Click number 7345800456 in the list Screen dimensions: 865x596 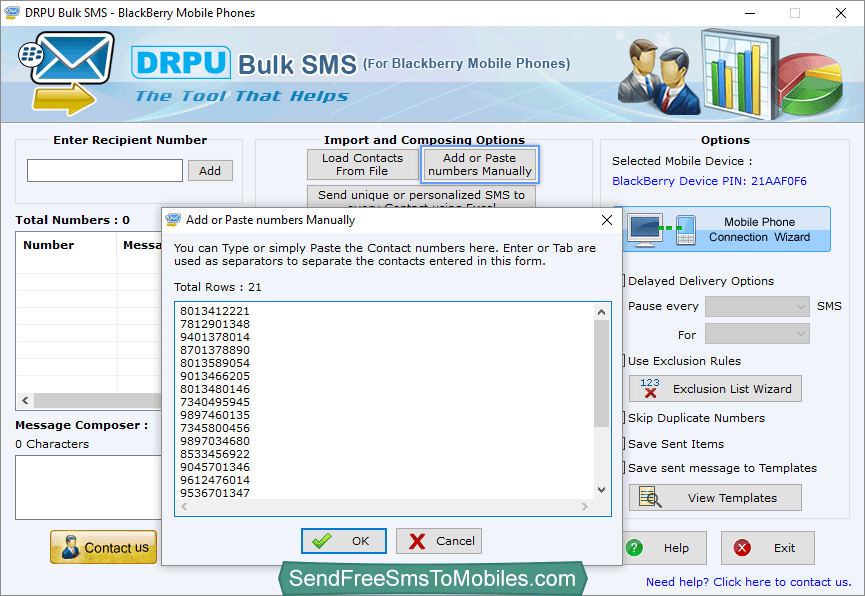click(215, 428)
